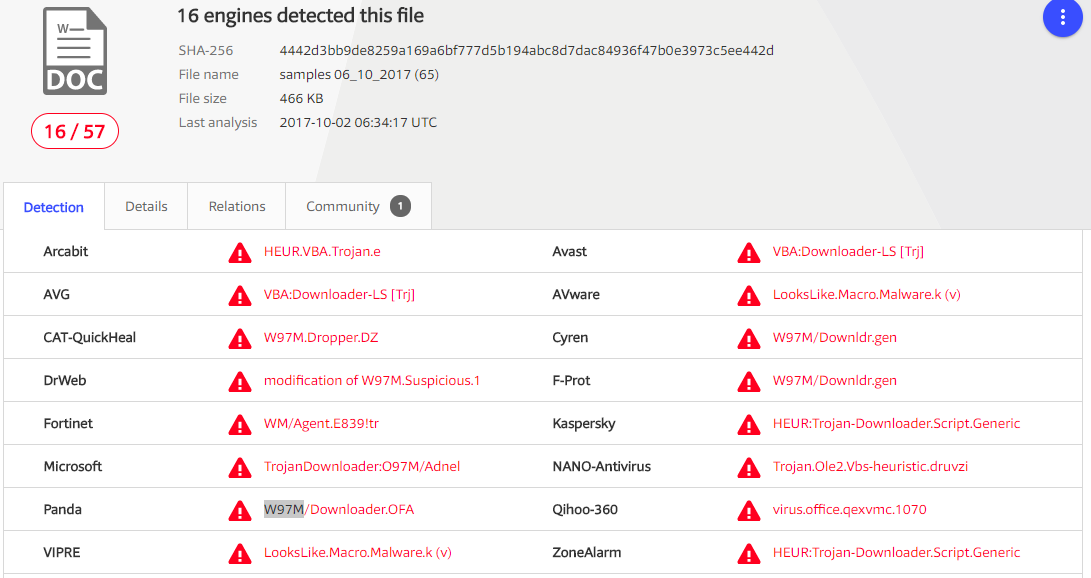Viewport: 1091px width, 578px height.
Task: Click the warning triangle for Microsoft detection
Action: click(240, 467)
